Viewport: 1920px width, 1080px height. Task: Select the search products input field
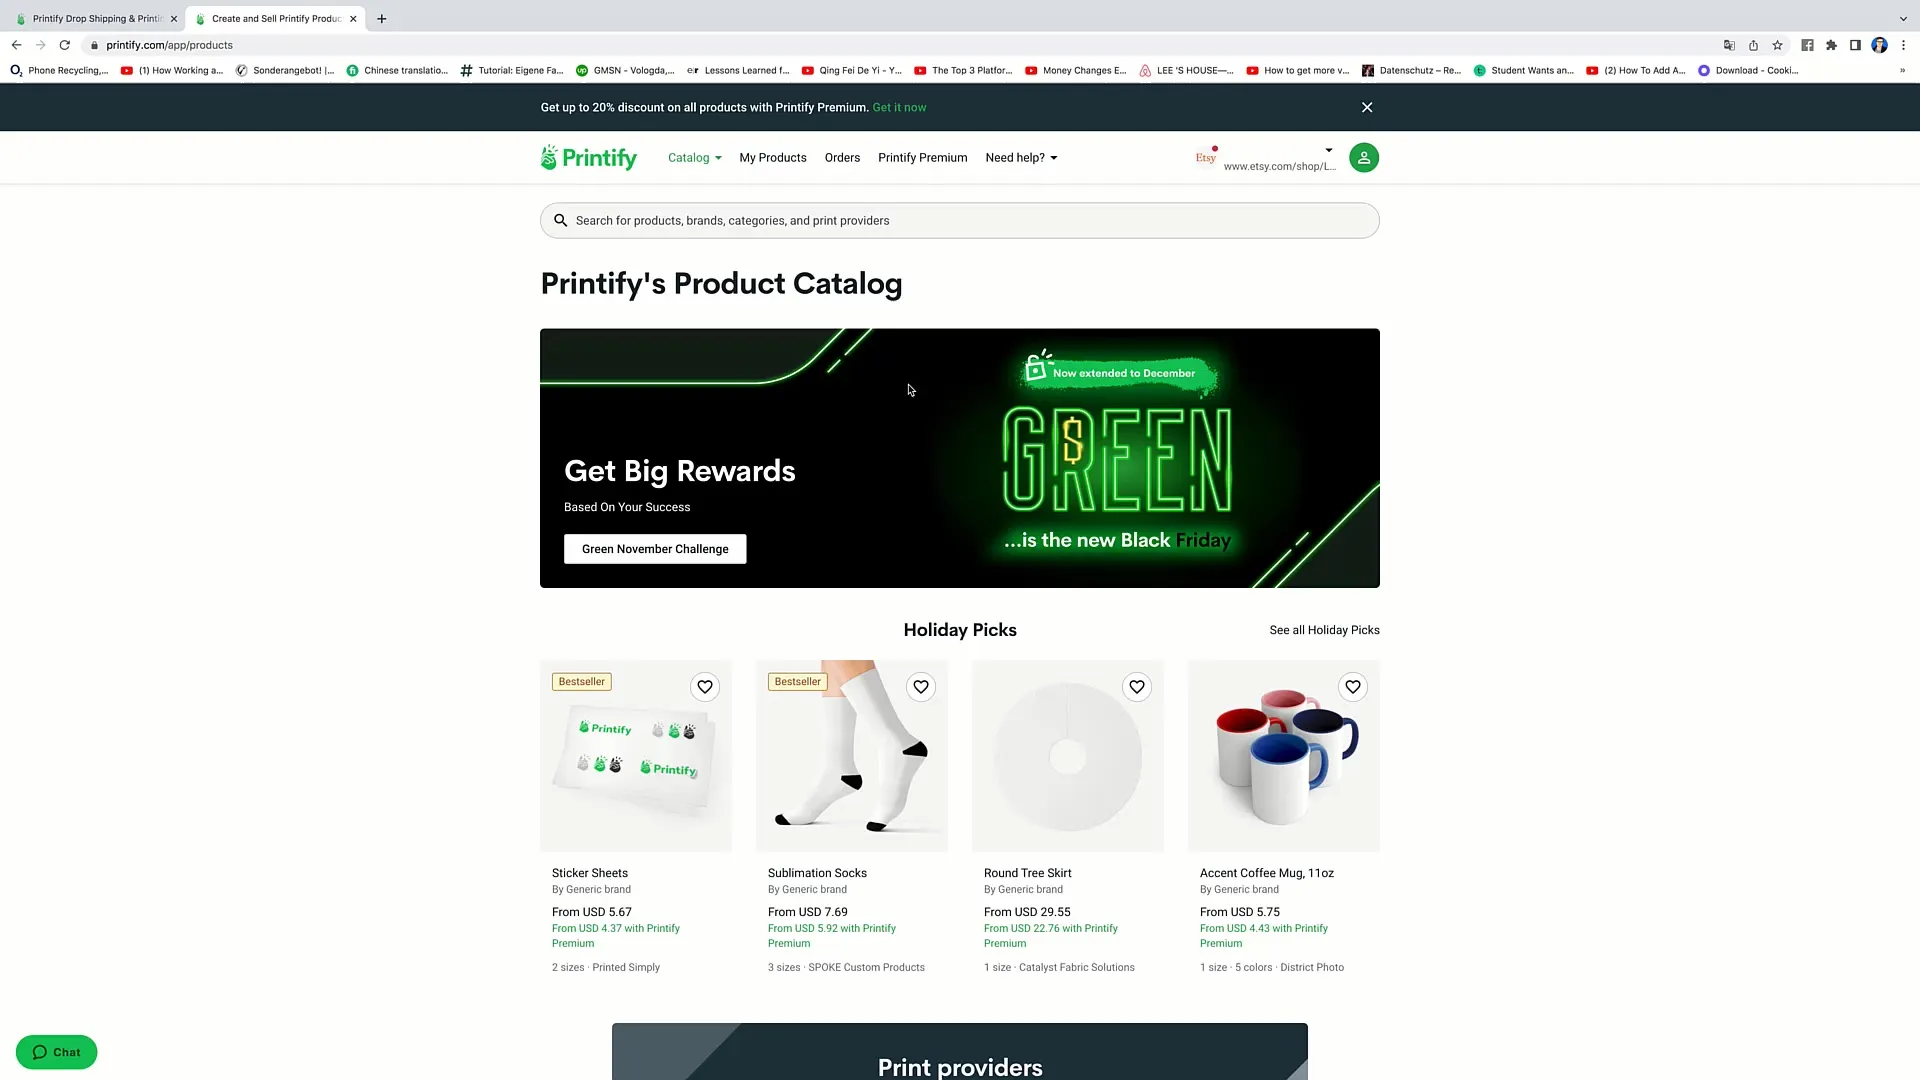pyautogui.click(x=960, y=220)
